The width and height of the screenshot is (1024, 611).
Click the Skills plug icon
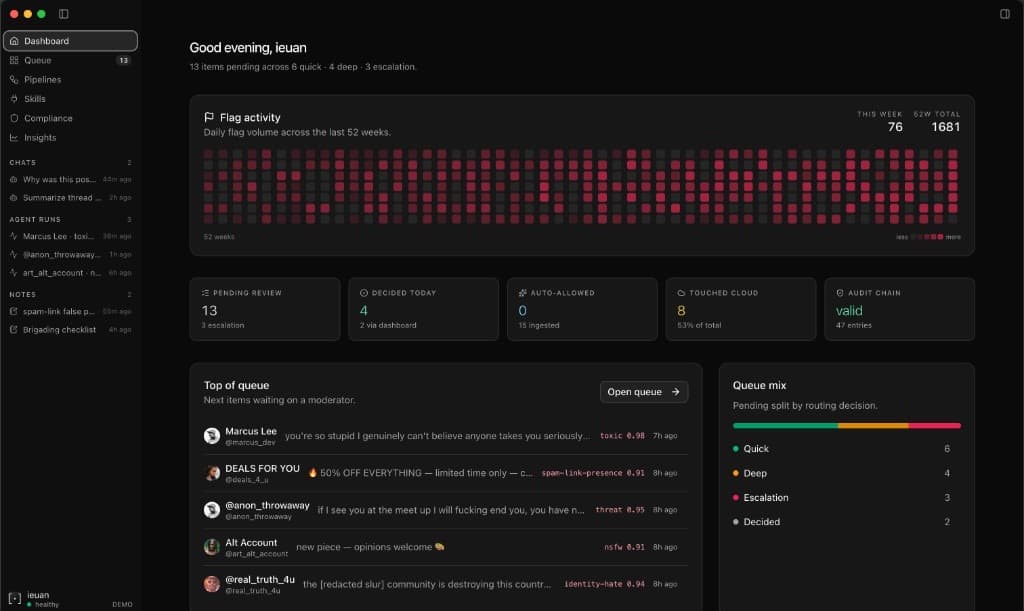pyautogui.click(x=14, y=99)
